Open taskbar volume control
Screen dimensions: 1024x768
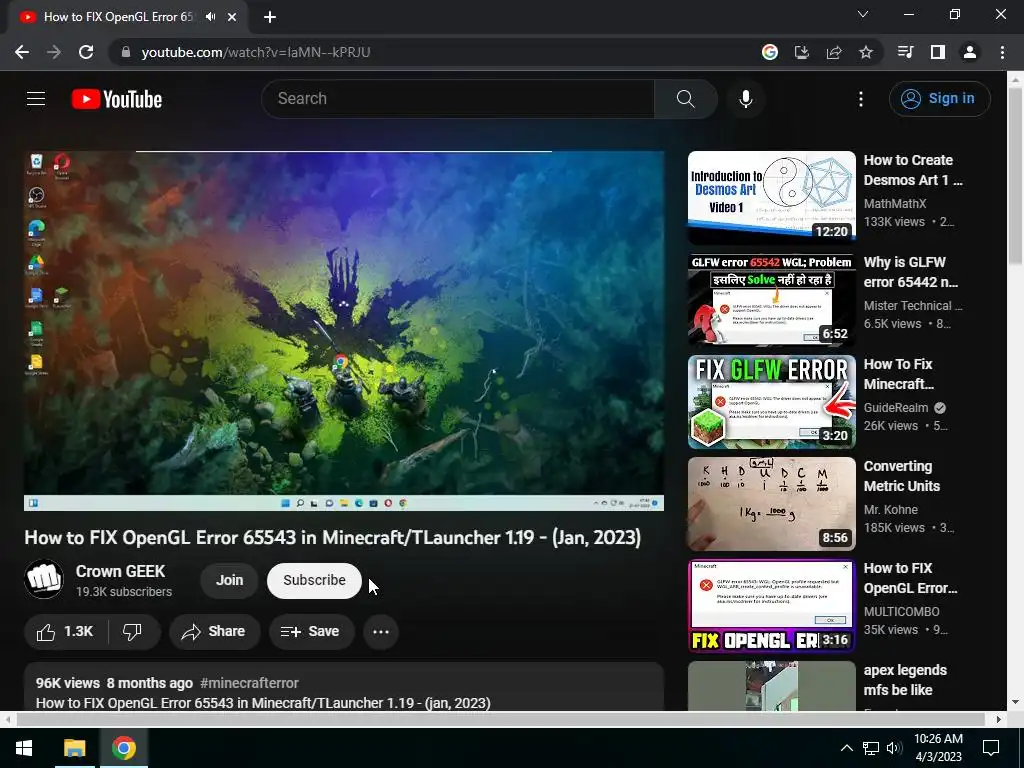pyautogui.click(x=894, y=748)
